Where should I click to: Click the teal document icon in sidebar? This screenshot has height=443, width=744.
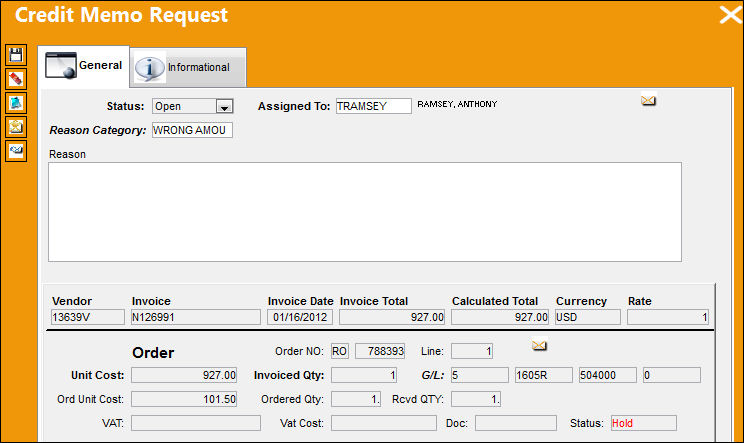(x=16, y=103)
